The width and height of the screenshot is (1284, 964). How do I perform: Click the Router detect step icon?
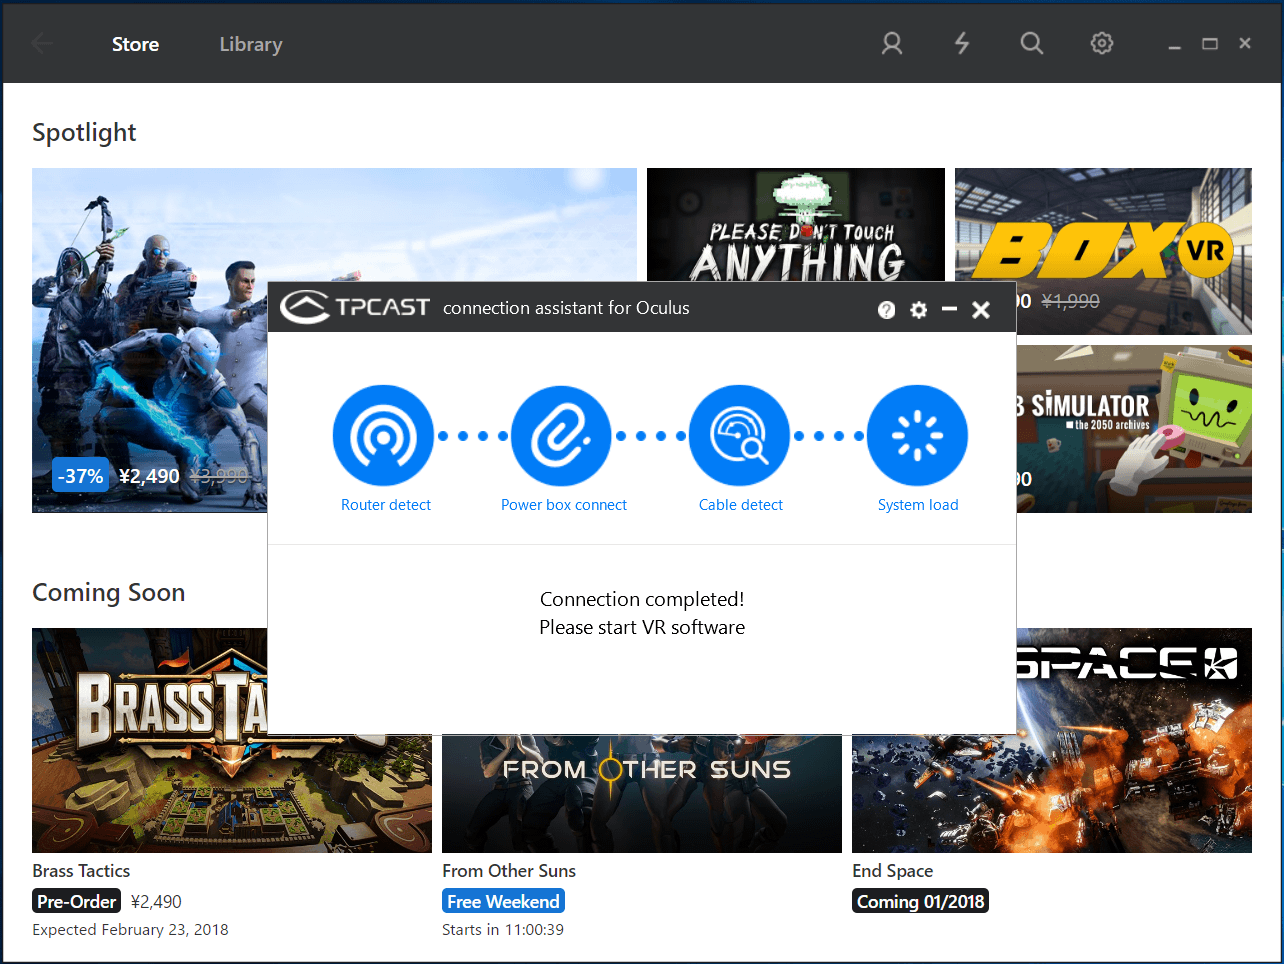point(383,435)
